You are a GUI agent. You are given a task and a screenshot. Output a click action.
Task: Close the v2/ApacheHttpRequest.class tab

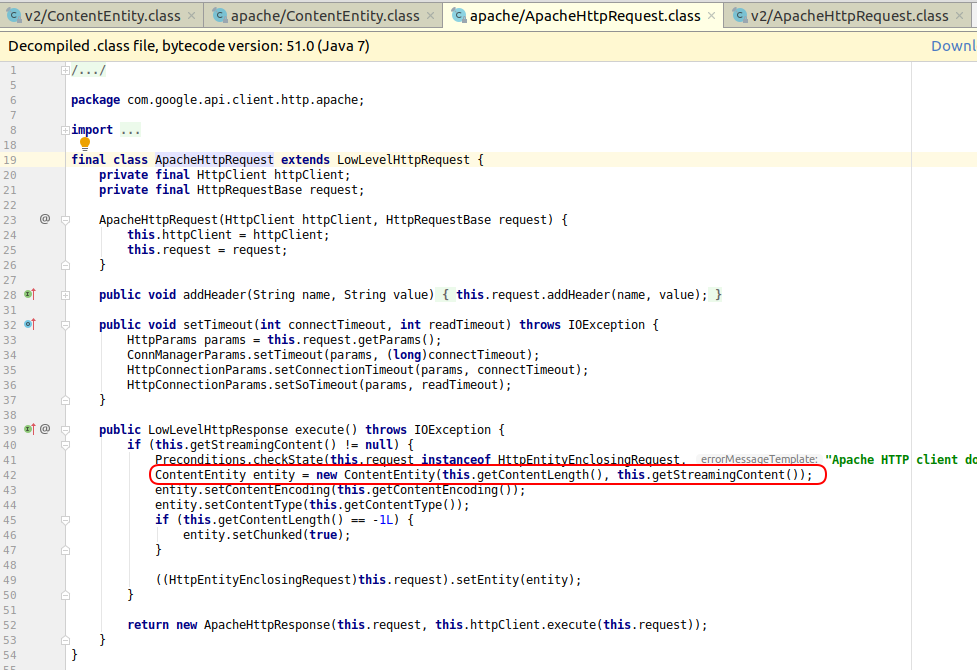(960, 16)
